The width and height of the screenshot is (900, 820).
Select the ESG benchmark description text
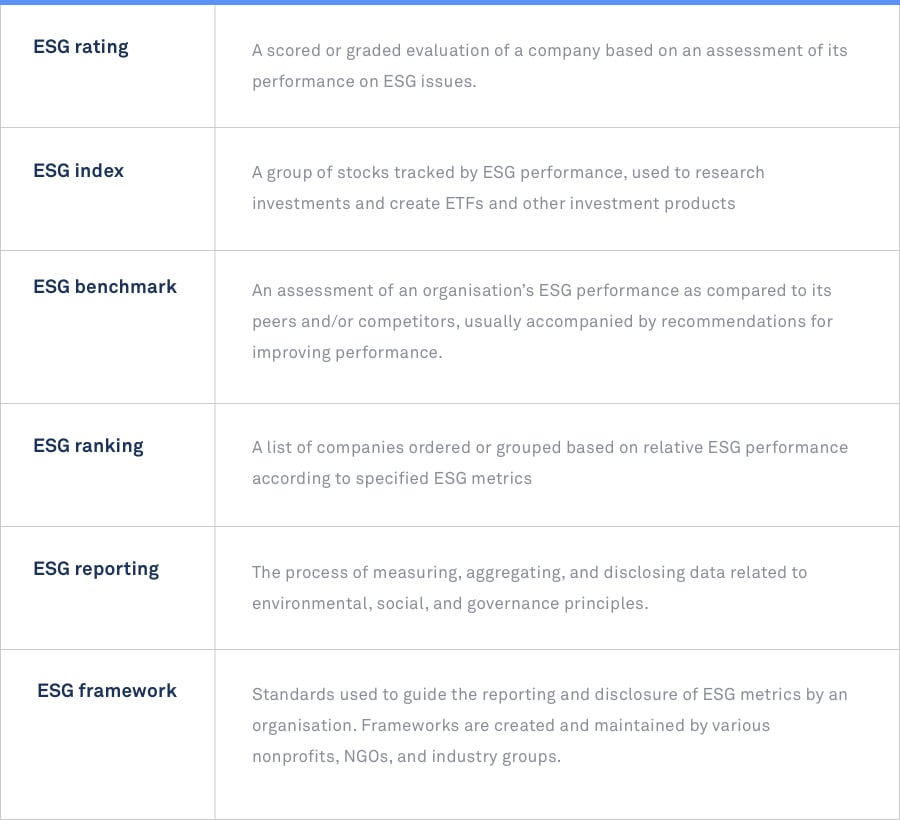[x=542, y=321]
